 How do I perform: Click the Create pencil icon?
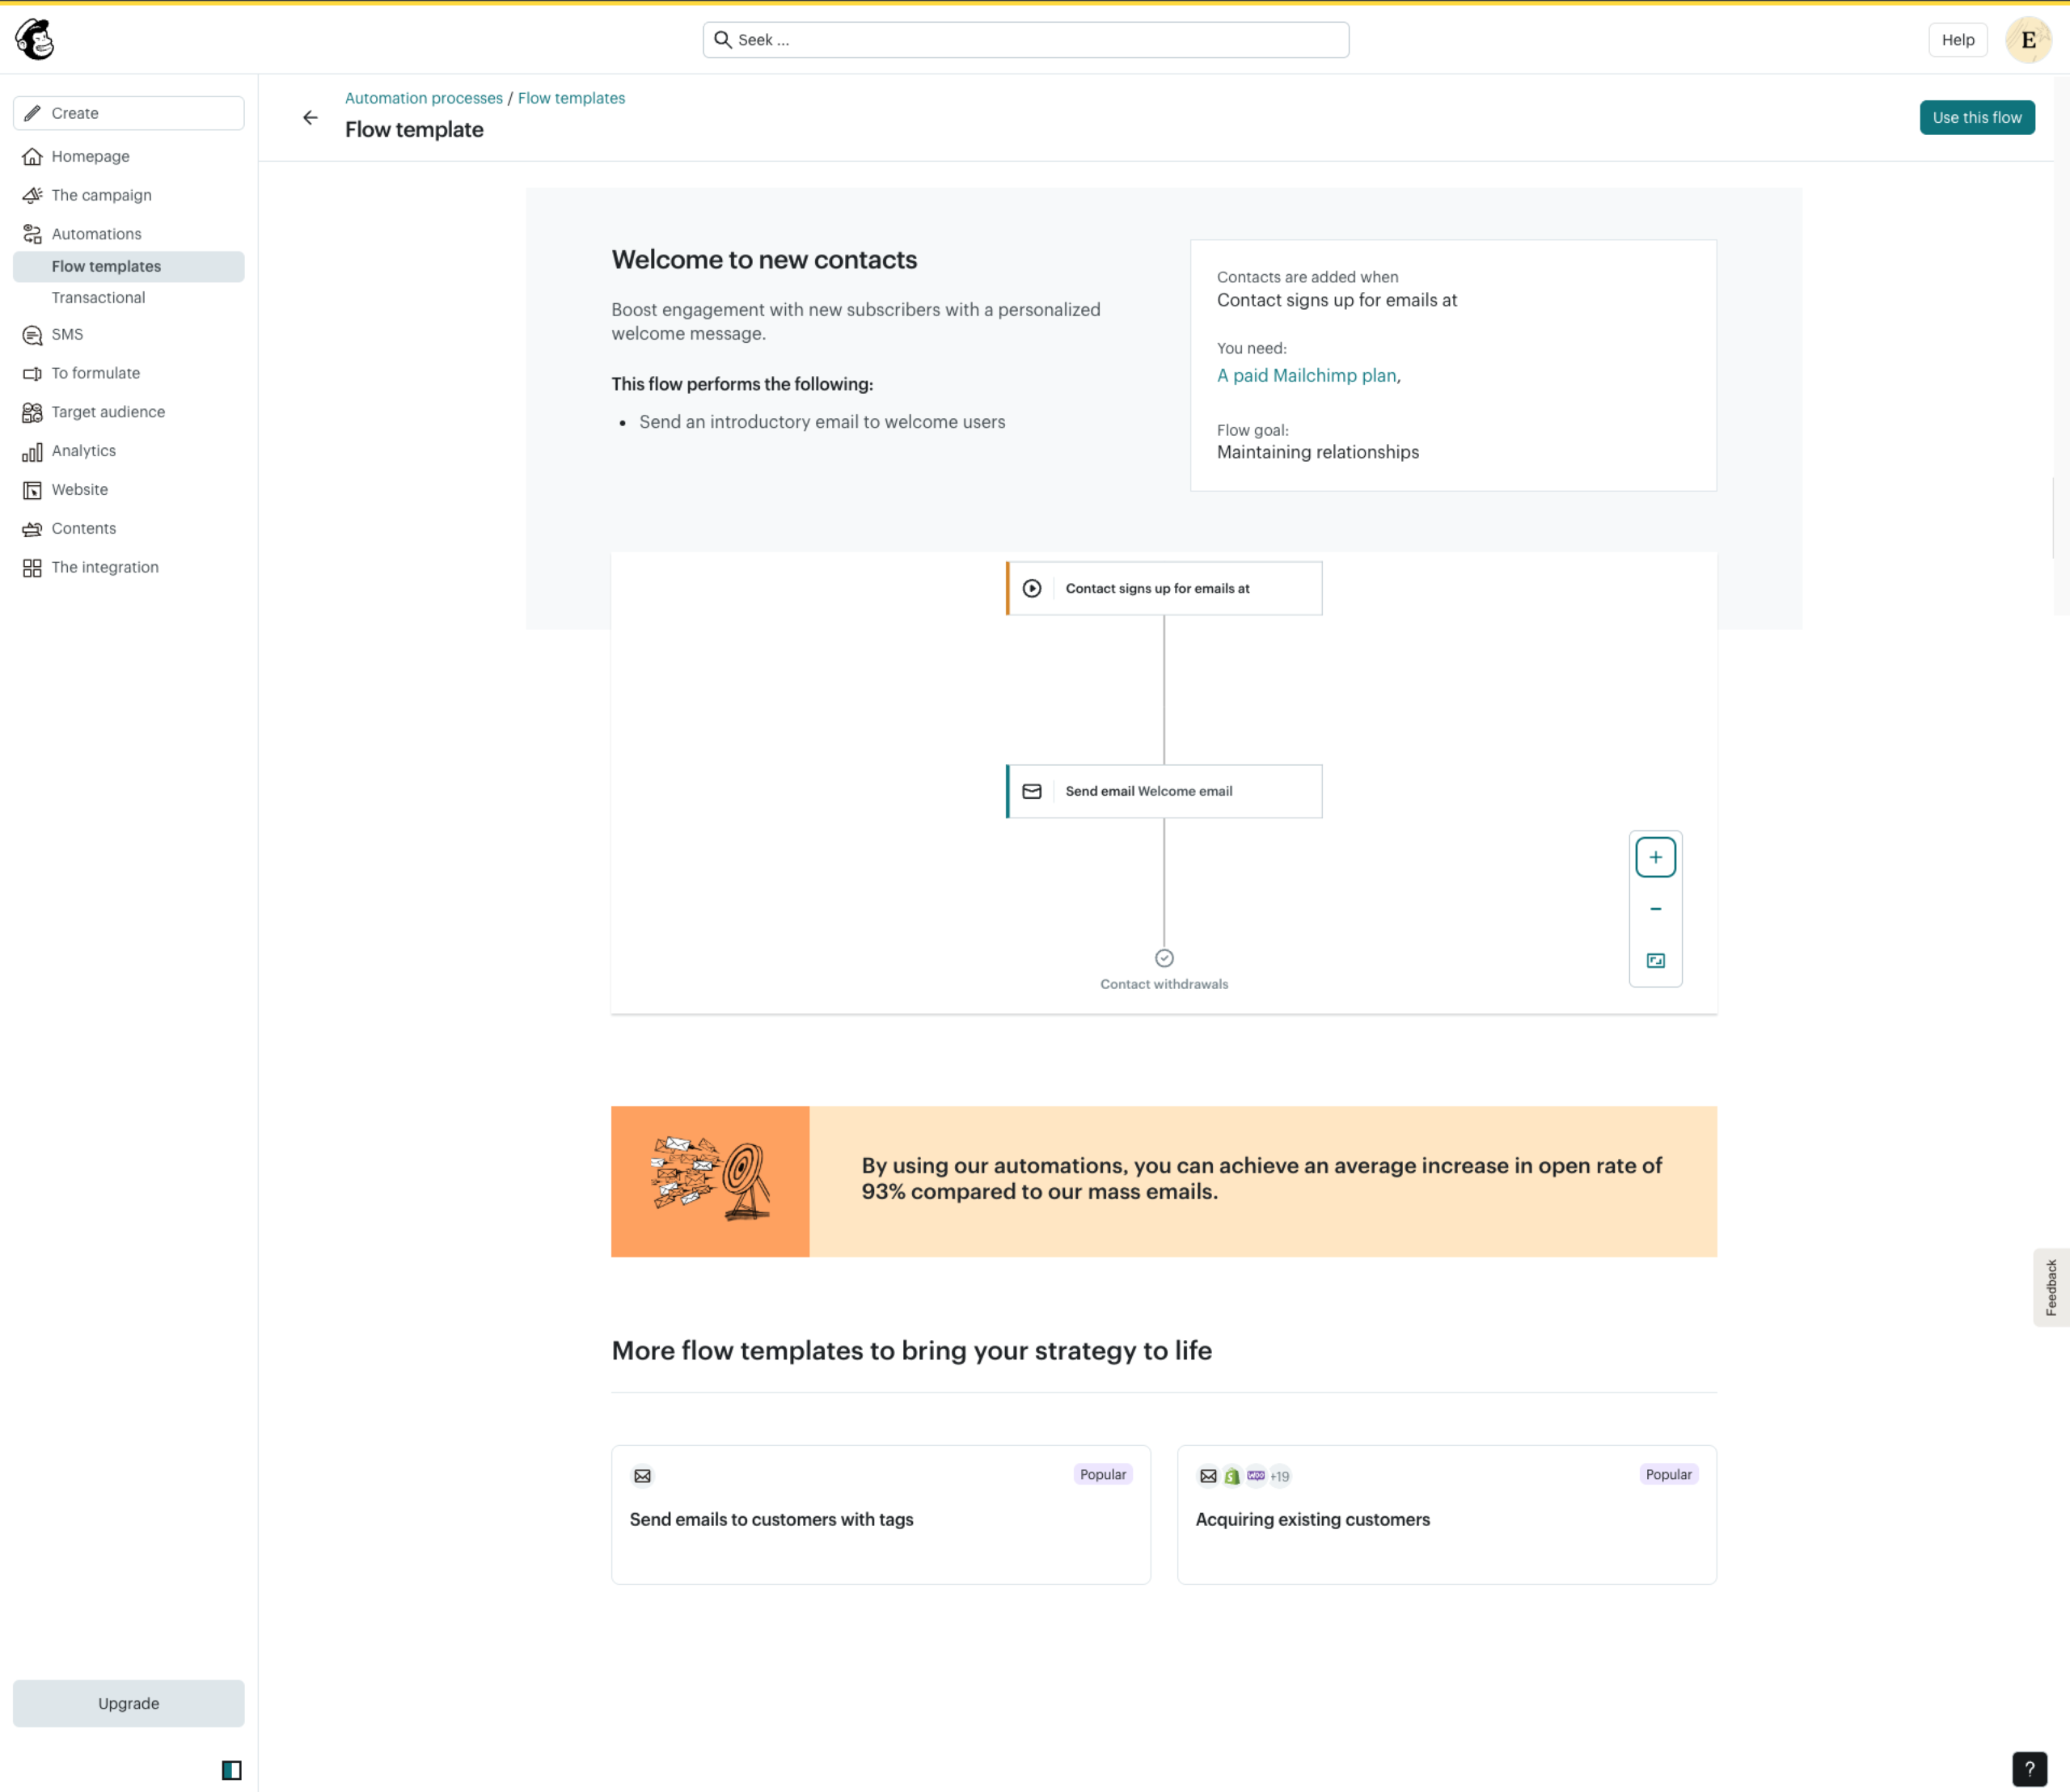coord(32,113)
